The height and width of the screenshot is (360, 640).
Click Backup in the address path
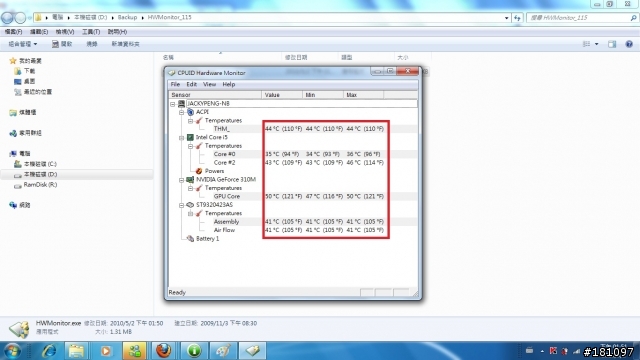click(127, 18)
